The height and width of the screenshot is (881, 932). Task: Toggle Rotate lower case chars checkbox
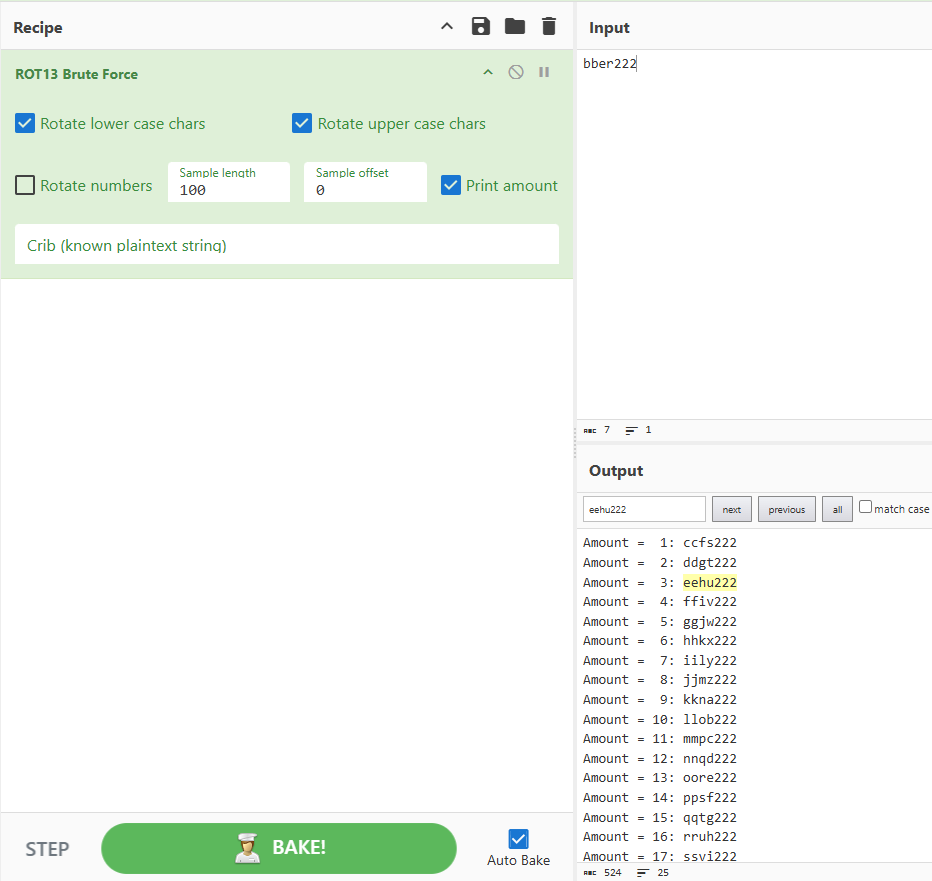(25, 124)
